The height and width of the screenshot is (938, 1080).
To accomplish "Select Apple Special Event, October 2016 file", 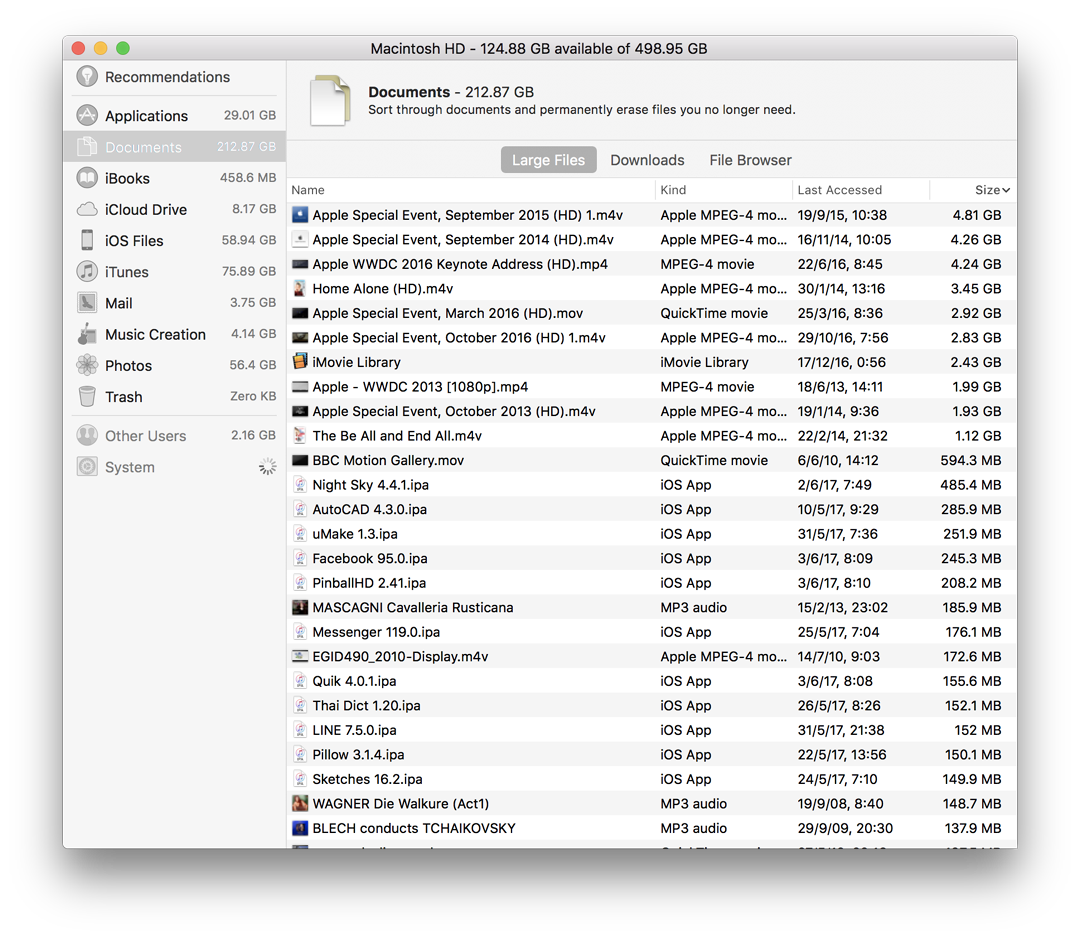I will pyautogui.click(x=652, y=337).
